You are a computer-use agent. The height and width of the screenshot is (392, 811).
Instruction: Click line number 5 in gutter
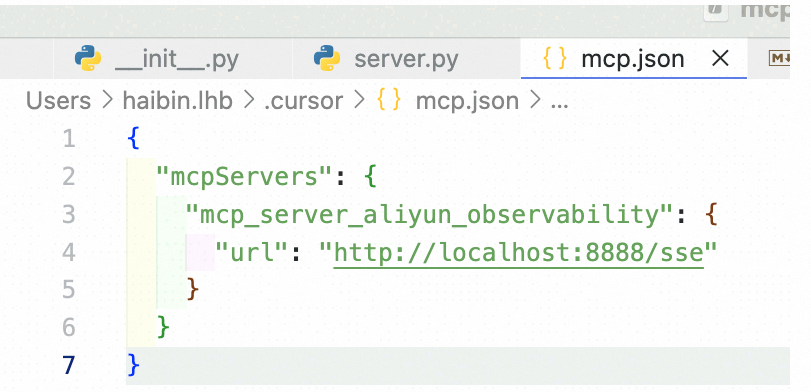point(69,290)
